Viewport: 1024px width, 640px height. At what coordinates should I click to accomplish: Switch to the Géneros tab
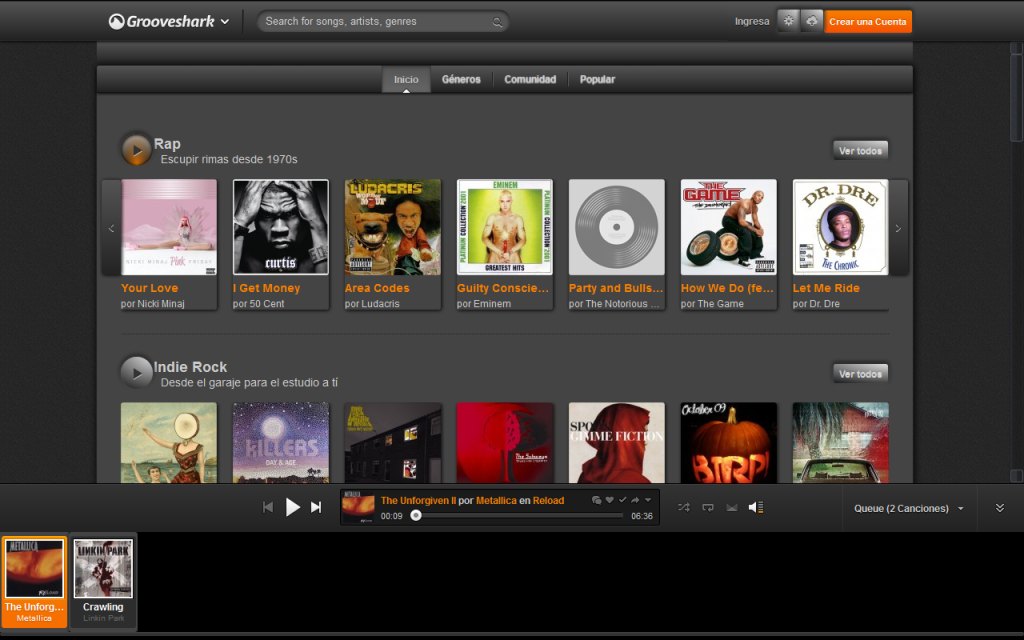pyautogui.click(x=461, y=79)
